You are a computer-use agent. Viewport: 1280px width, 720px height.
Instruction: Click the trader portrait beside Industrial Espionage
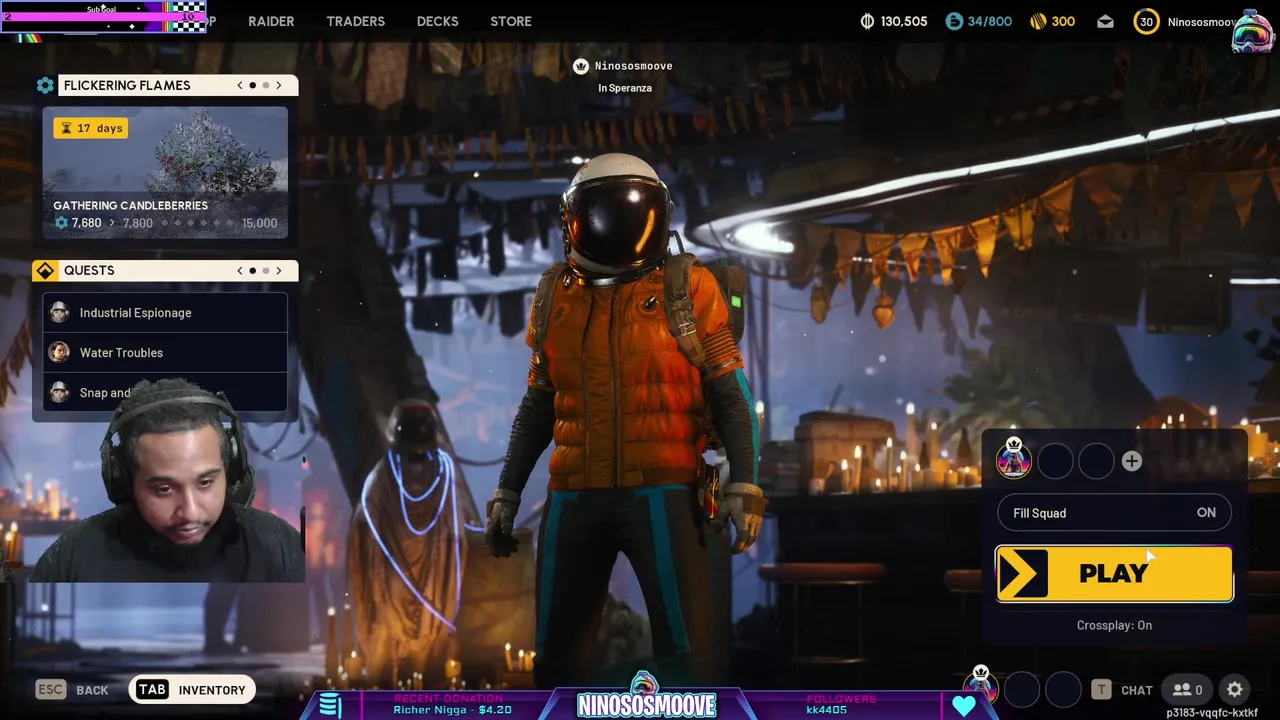click(60, 312)
